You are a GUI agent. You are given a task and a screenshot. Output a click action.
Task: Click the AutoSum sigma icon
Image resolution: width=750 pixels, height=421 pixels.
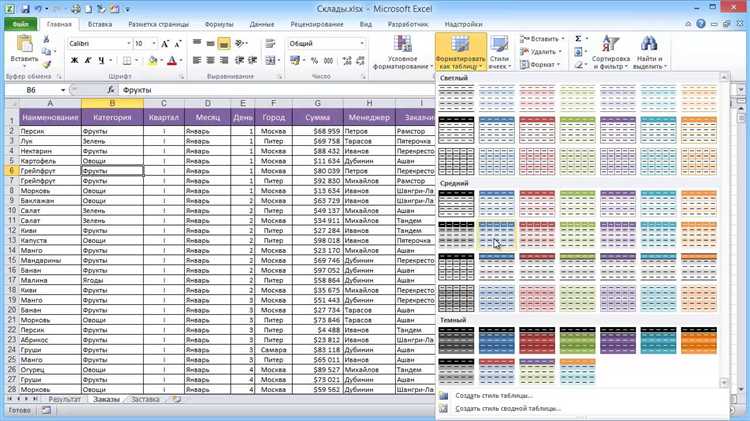[578, 39]
